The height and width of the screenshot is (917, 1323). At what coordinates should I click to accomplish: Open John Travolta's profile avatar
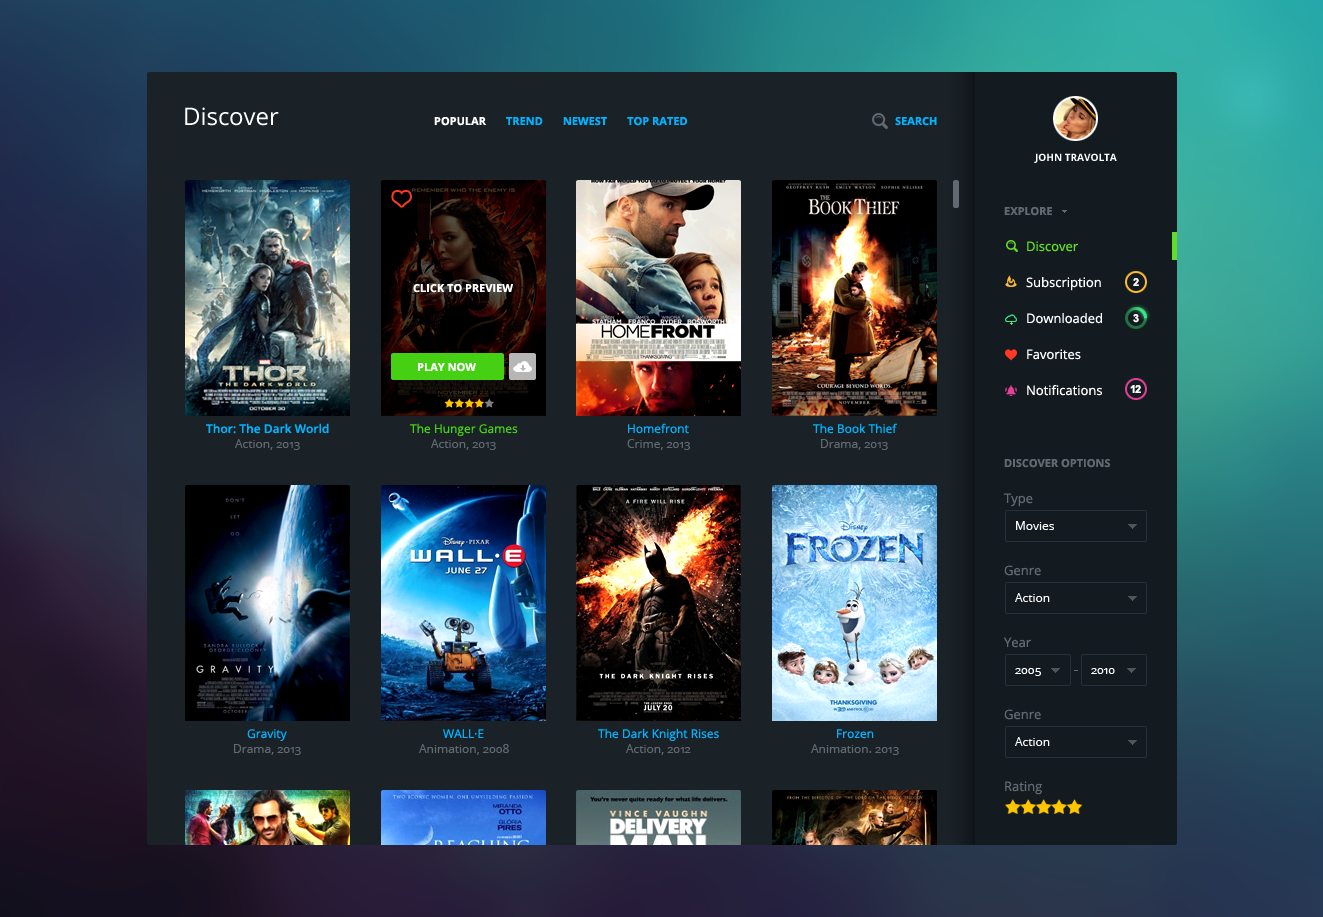pos(1075,119)
